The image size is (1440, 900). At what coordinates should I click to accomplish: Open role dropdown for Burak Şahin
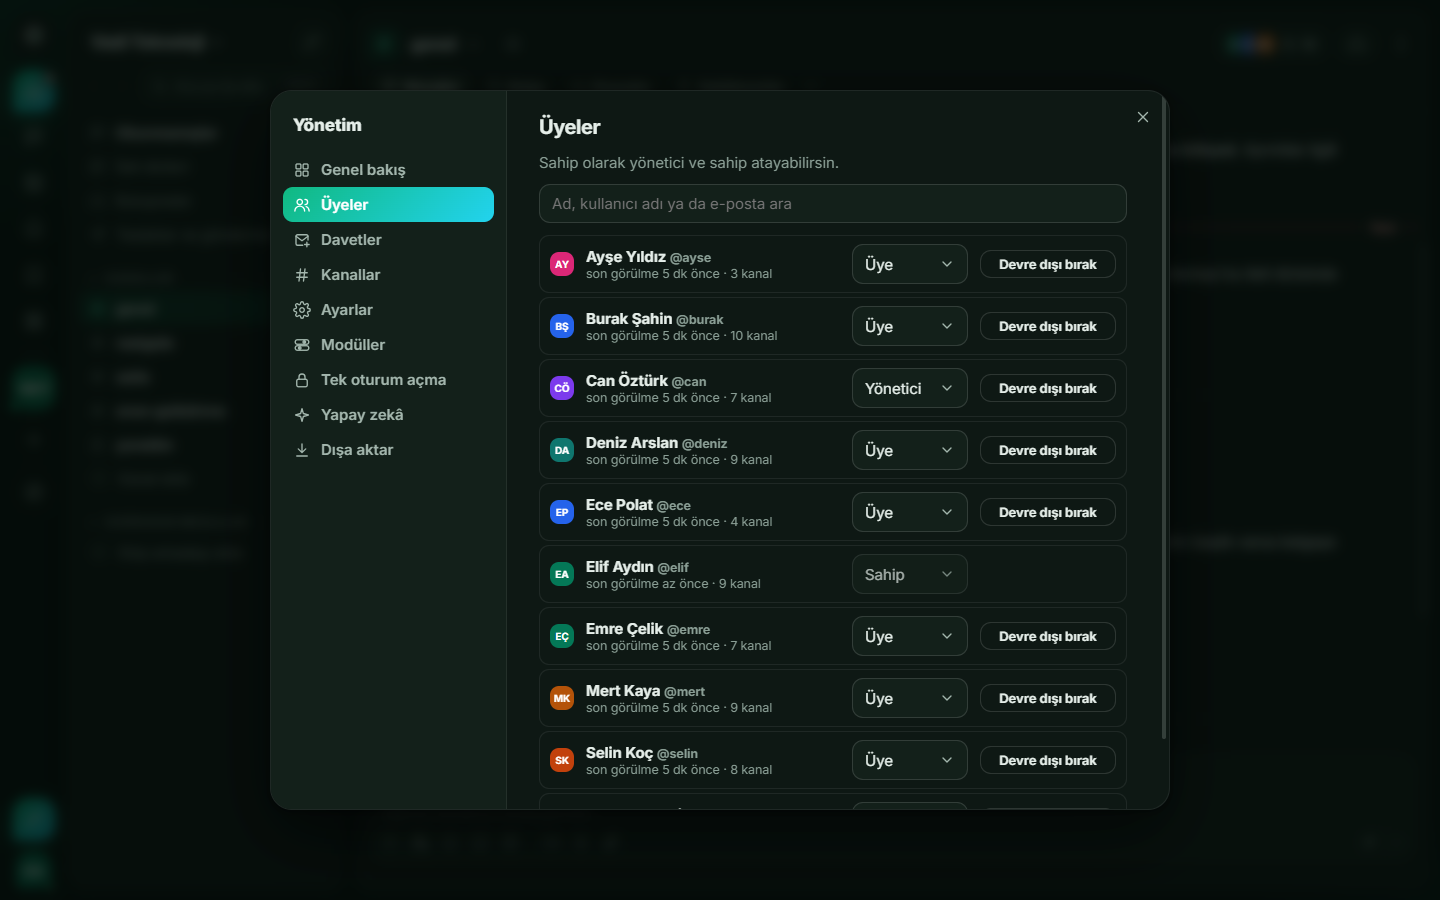[x=910, y=326]
